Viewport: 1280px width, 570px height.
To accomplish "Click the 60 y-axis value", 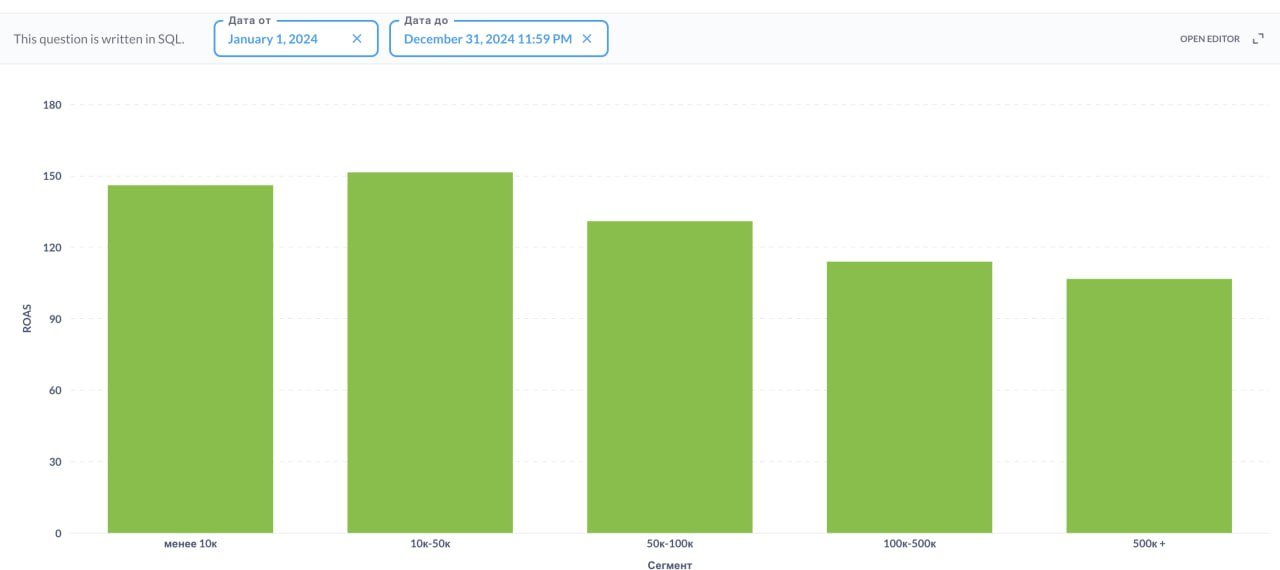I will click(55, 391).
